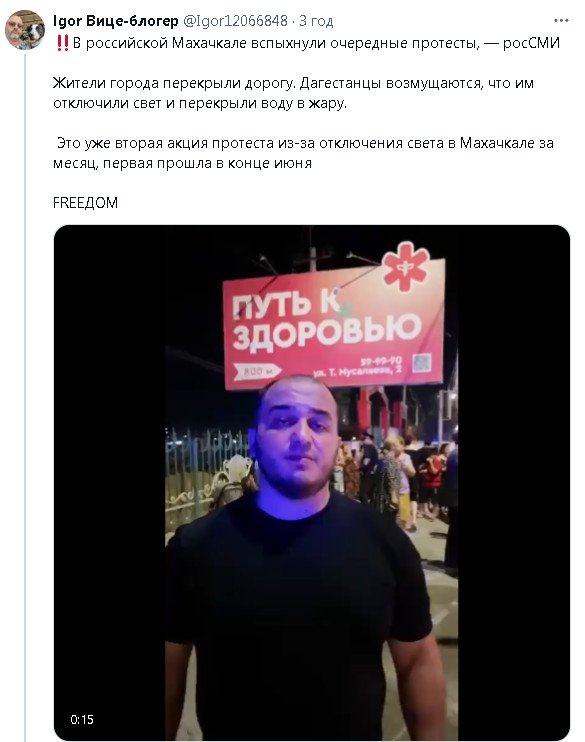The width and height of the screenshot is (585, 742).
Task: Click the 0:15 video duration badge
Action: click(x=82, y=720)
